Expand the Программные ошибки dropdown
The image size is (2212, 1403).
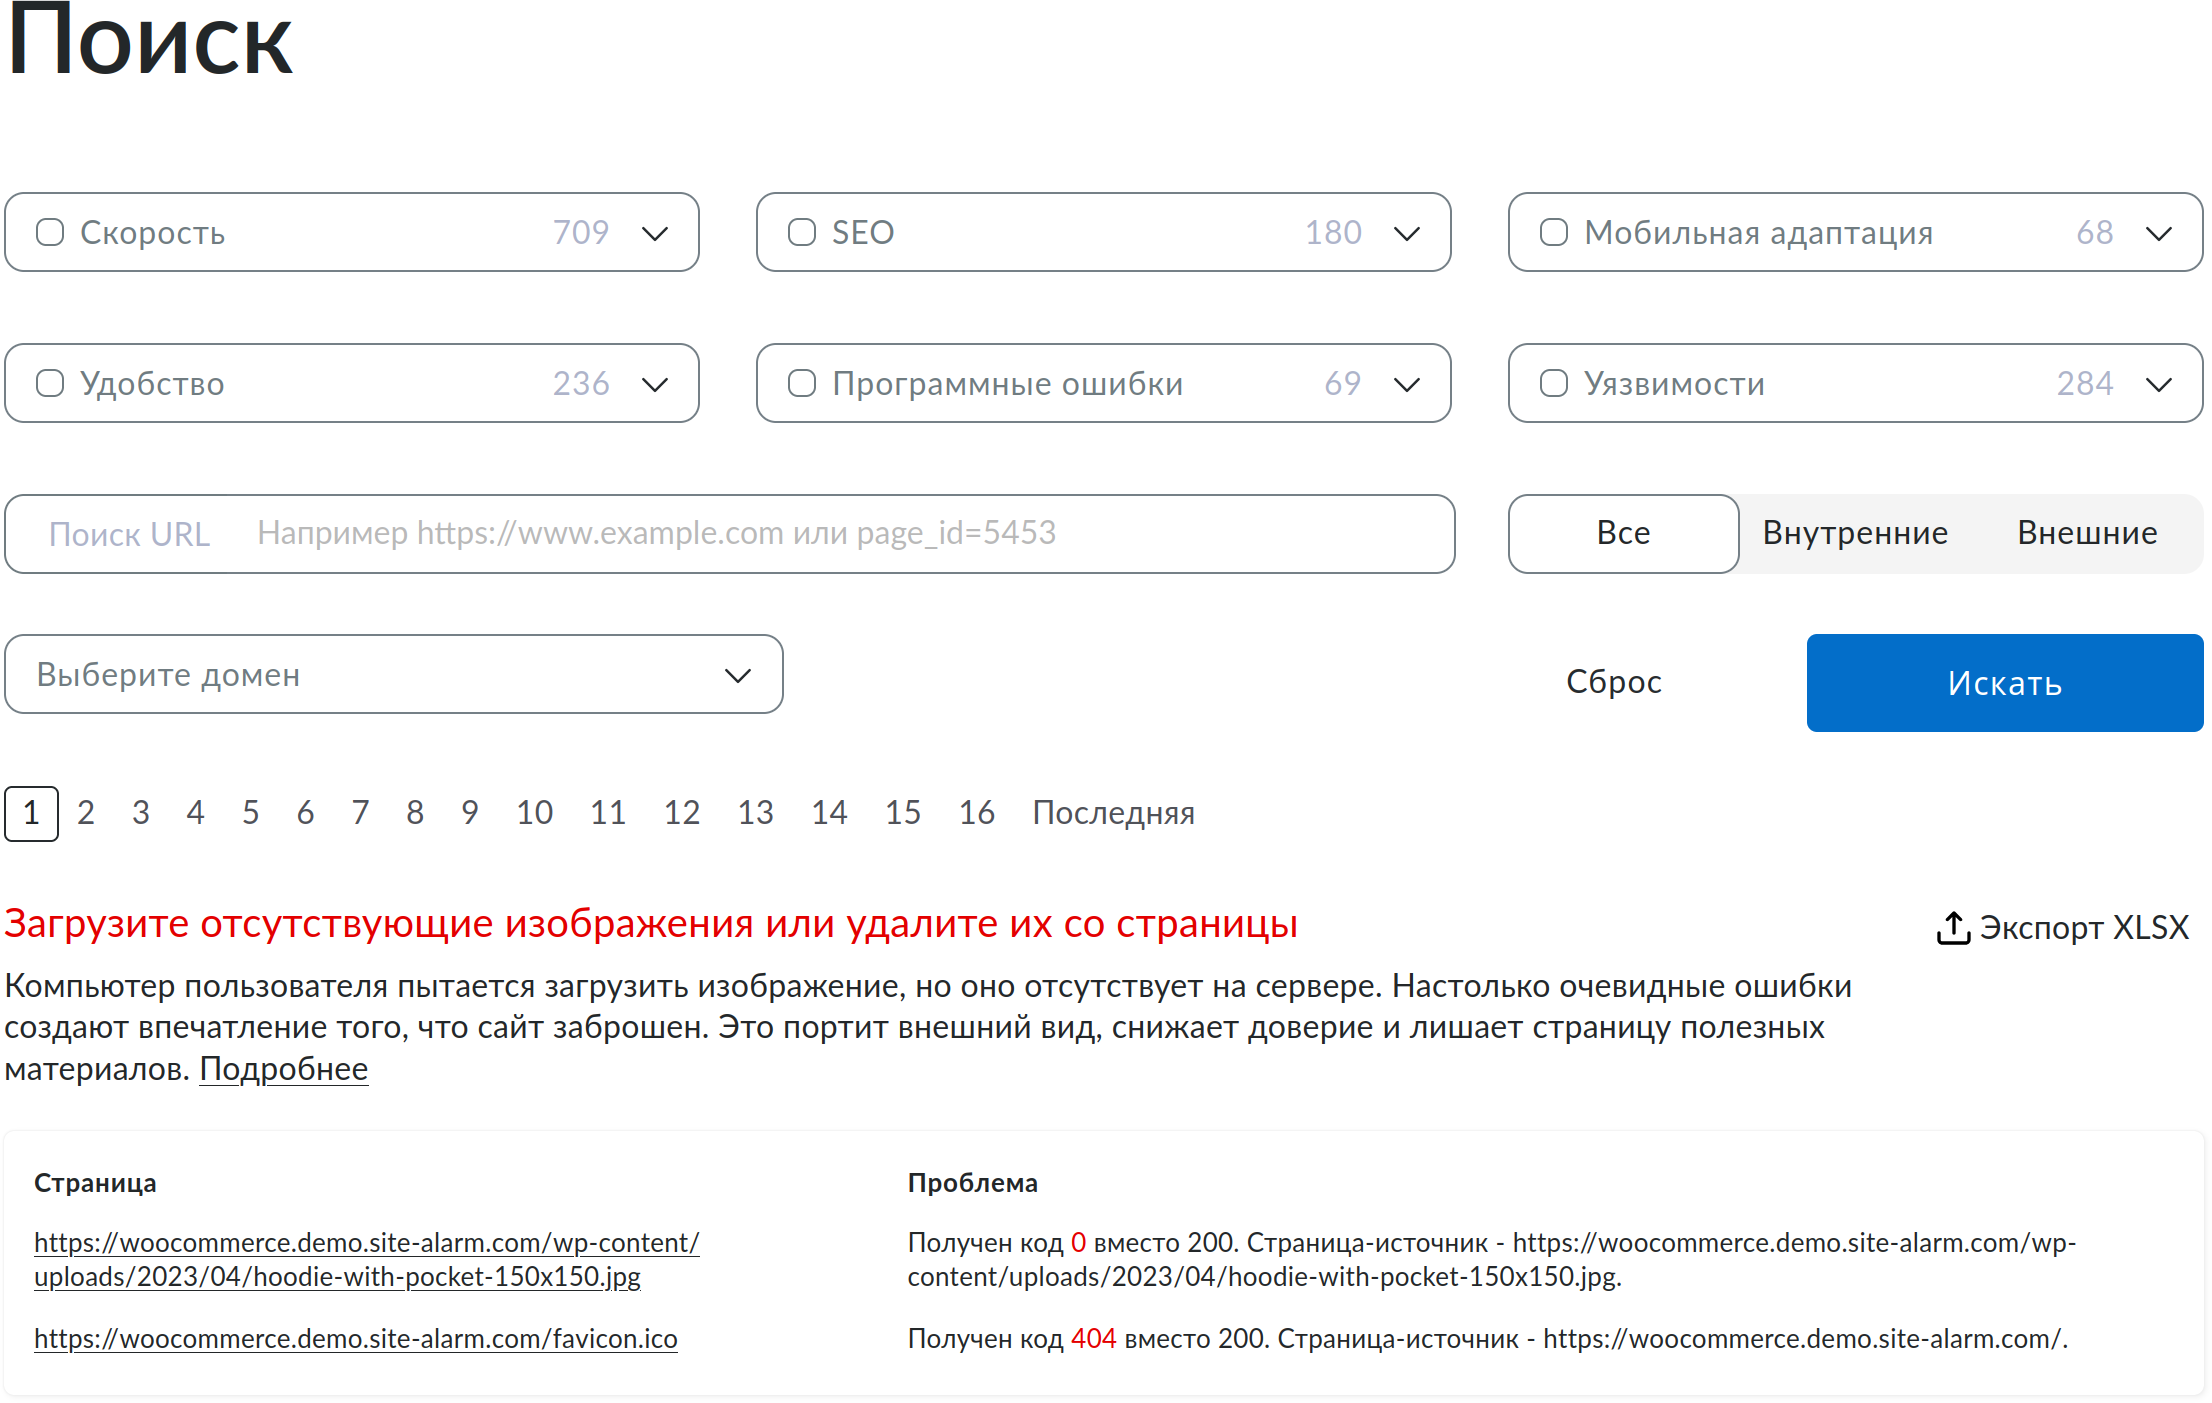(1407, 383)
